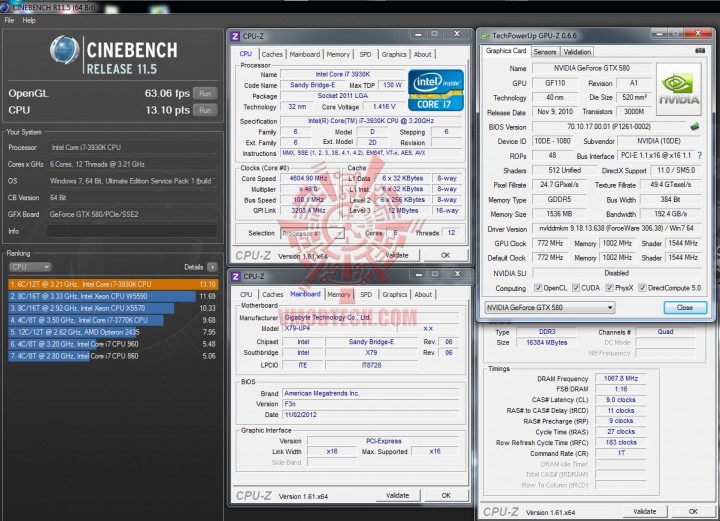The image size is (720, 521).
Task: Click the BIOS Version value in GPU-Z
Action: (x=608, y=127)
